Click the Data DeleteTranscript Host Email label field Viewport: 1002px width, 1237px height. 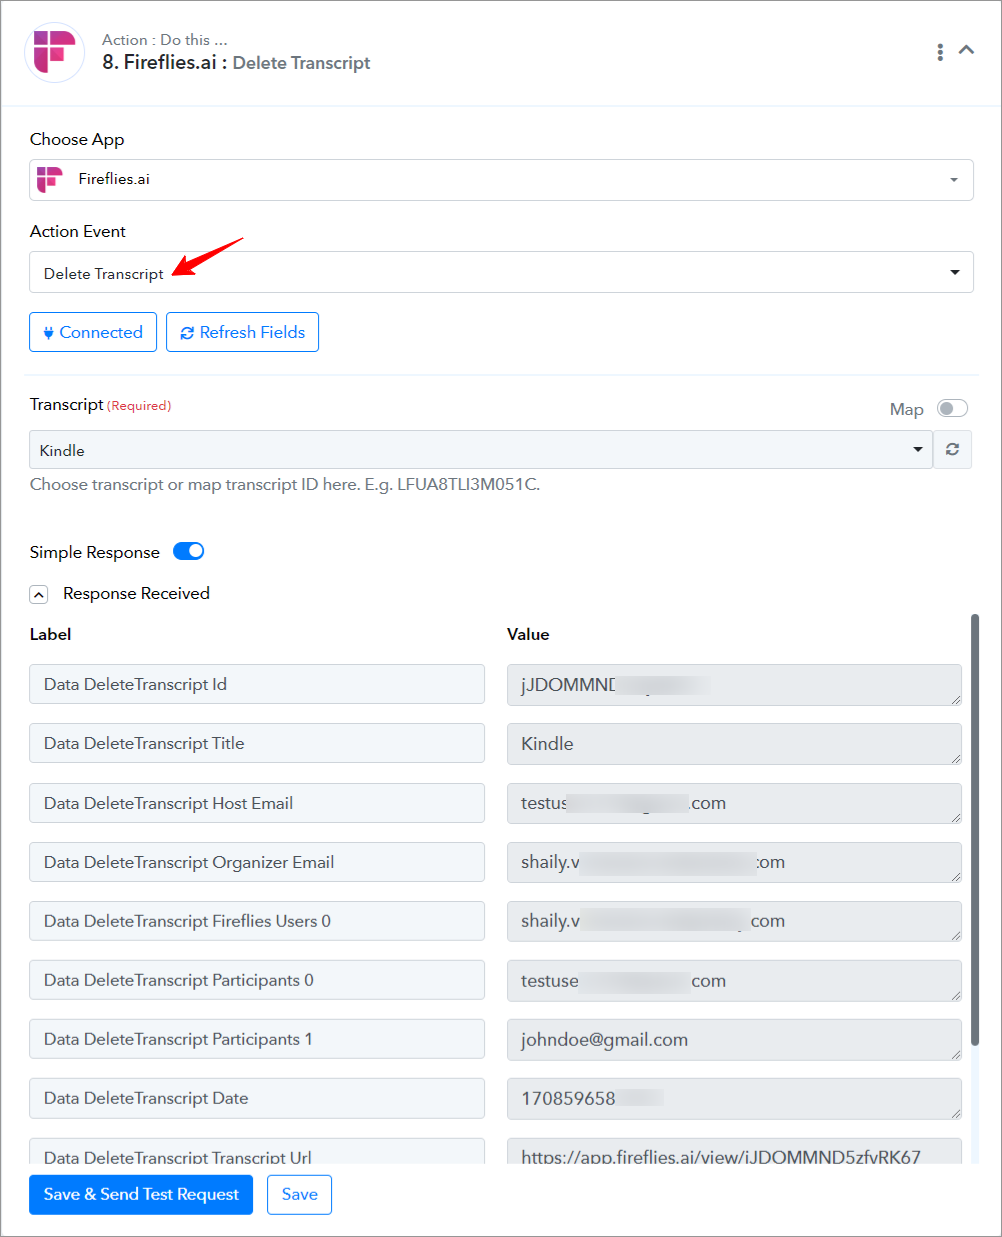click(x=257, y=803)
